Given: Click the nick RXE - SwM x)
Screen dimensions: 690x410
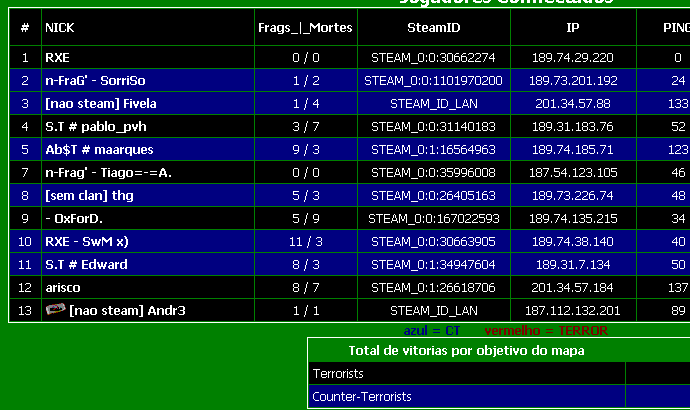Looking at the screenshot, I should click(x=87, y=242).
